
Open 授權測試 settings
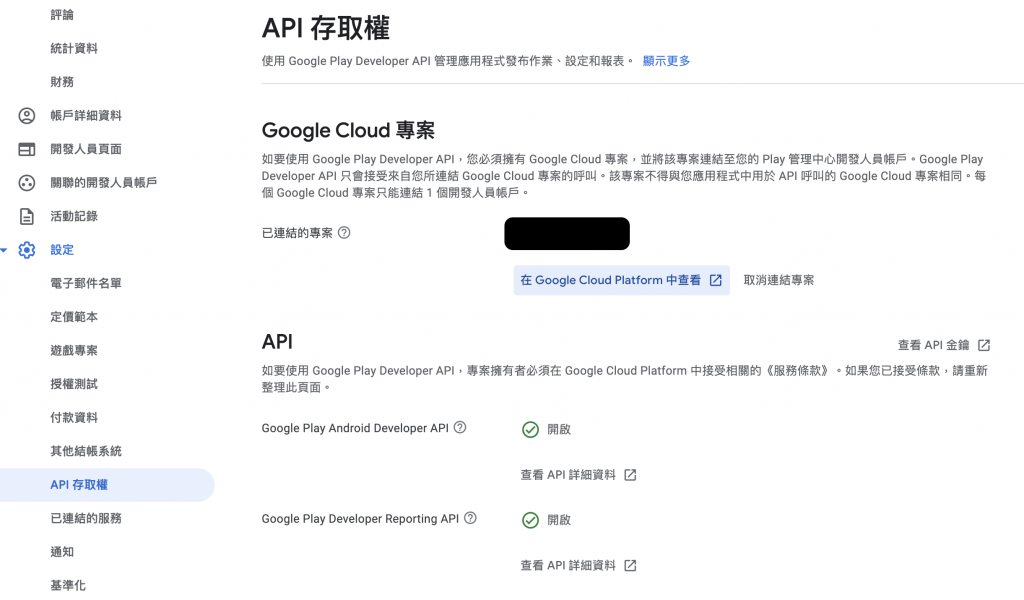pos(74,384)
